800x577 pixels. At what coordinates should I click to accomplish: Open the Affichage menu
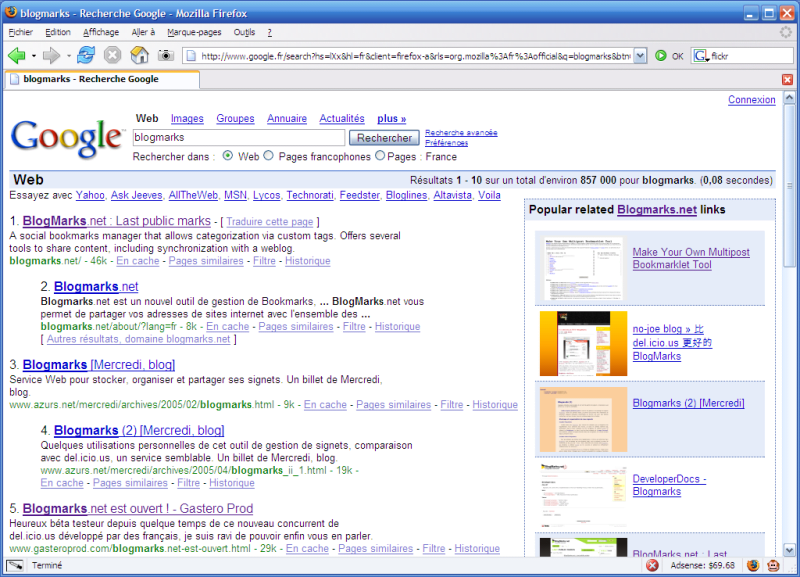[x=101, y=32]
